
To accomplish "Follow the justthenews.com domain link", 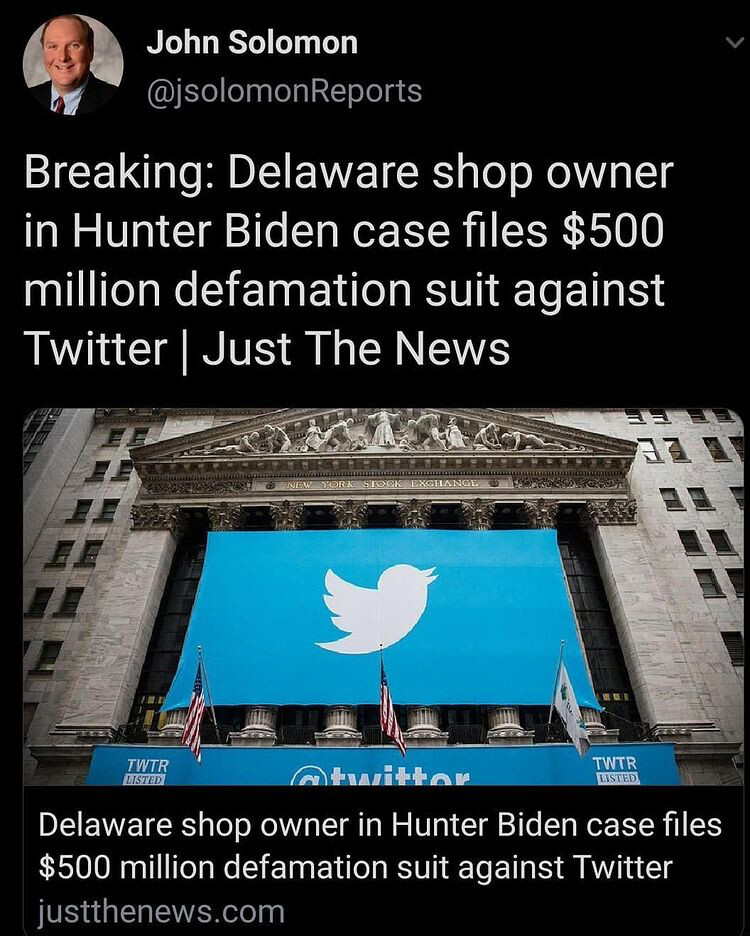I will (161, 912).
